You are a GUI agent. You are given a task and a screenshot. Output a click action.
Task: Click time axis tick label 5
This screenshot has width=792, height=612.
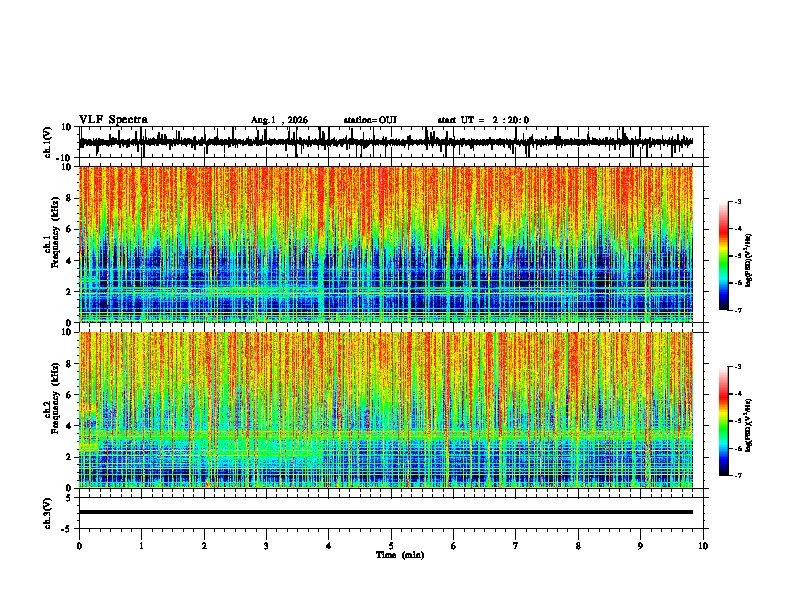[x=391, y=546]
